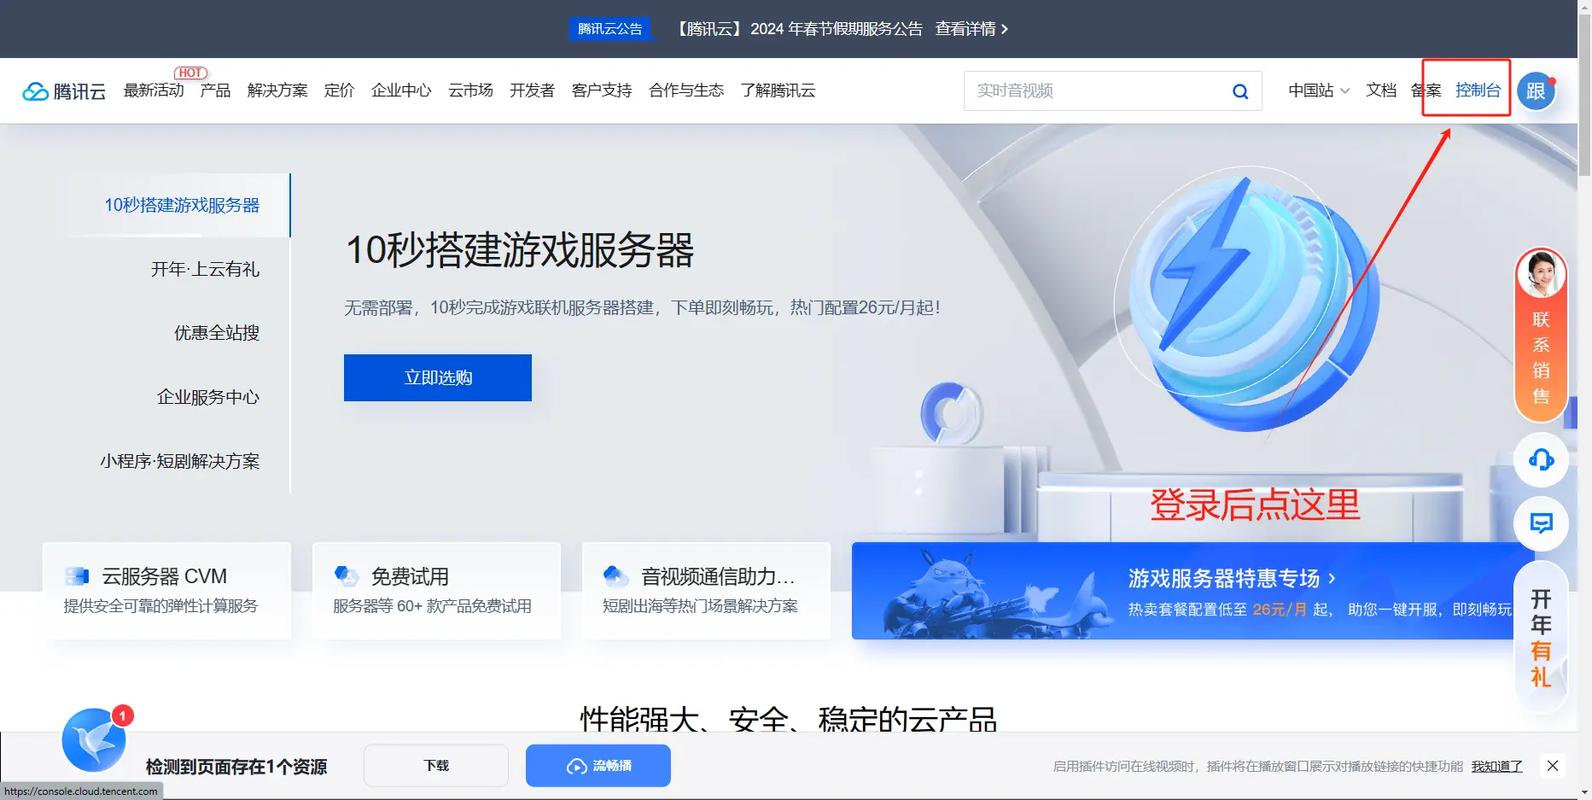Screen dimensions: 1592x800
Task: Open 查看详情 announcement arrow link
Action: pos(971,29)
